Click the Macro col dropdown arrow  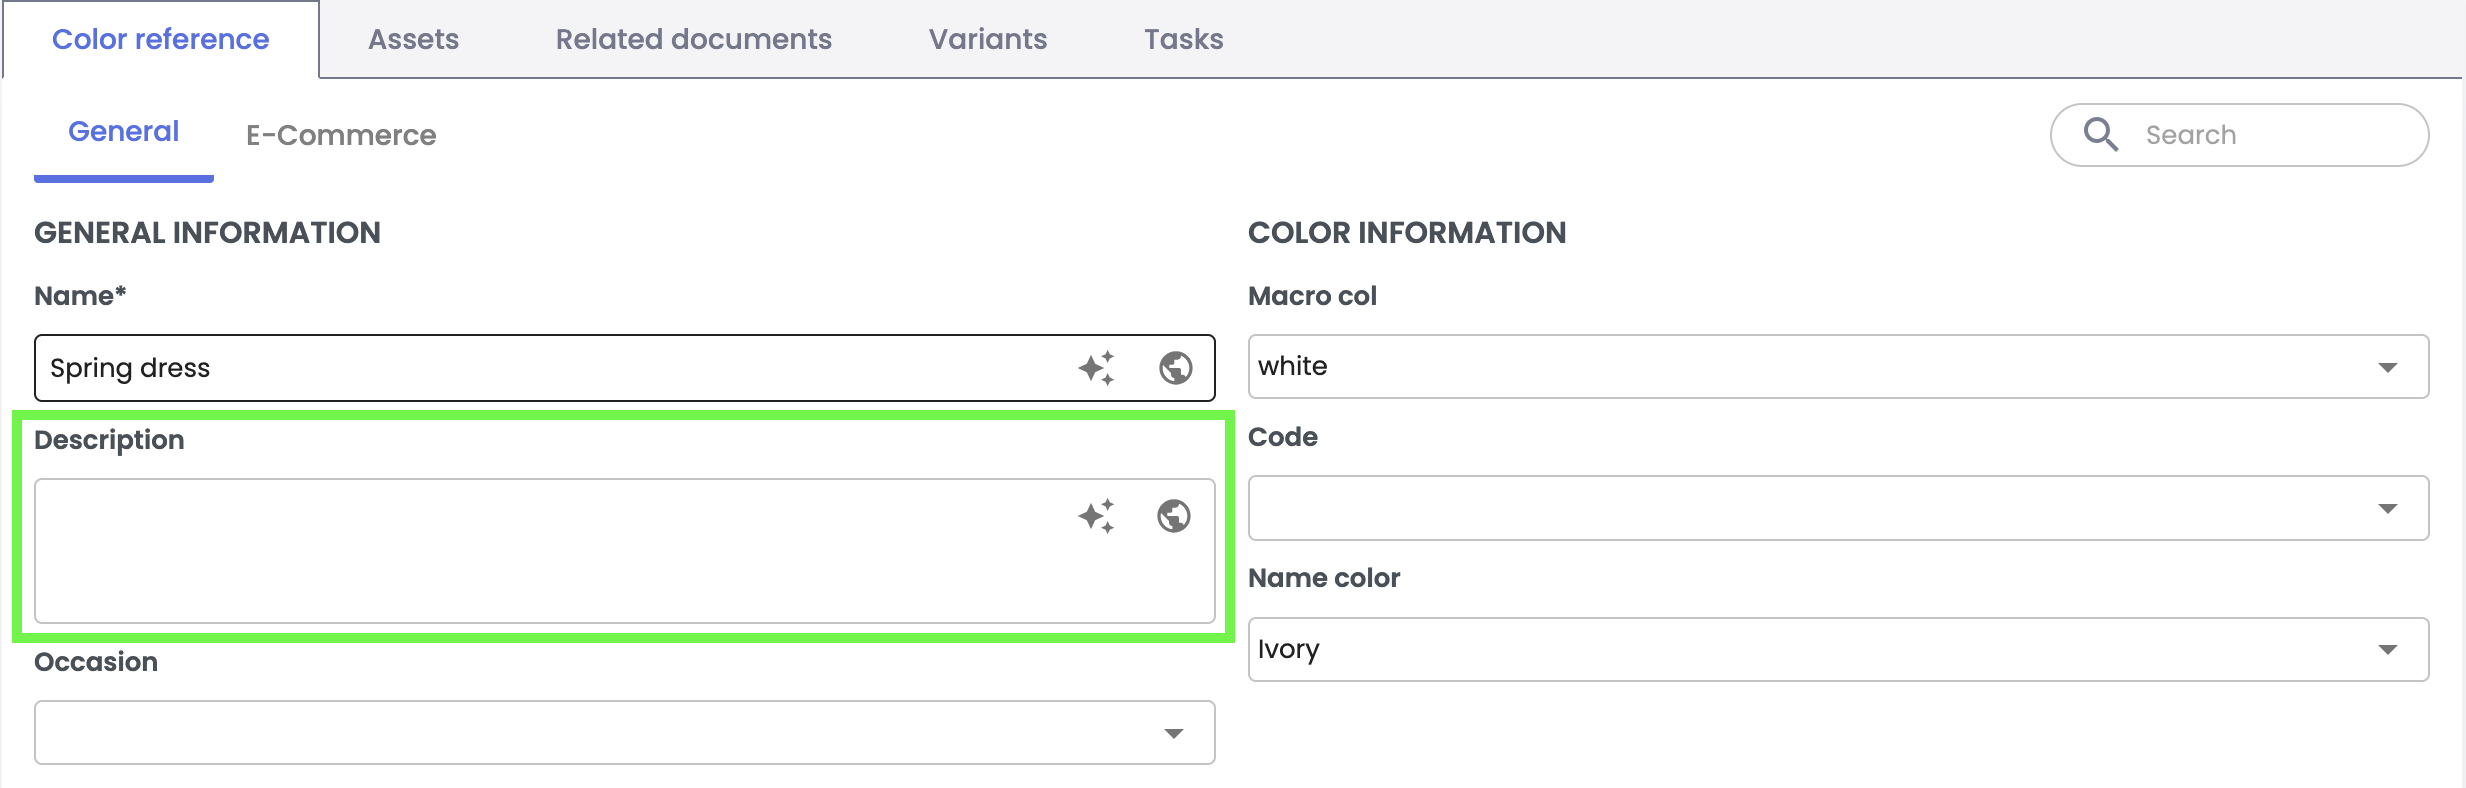(2387, 367)
